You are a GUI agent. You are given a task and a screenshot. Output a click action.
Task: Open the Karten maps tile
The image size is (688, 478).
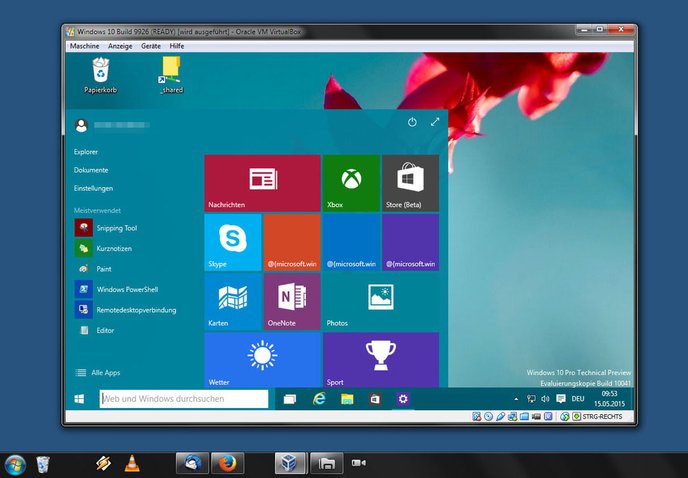pos(233,302)
